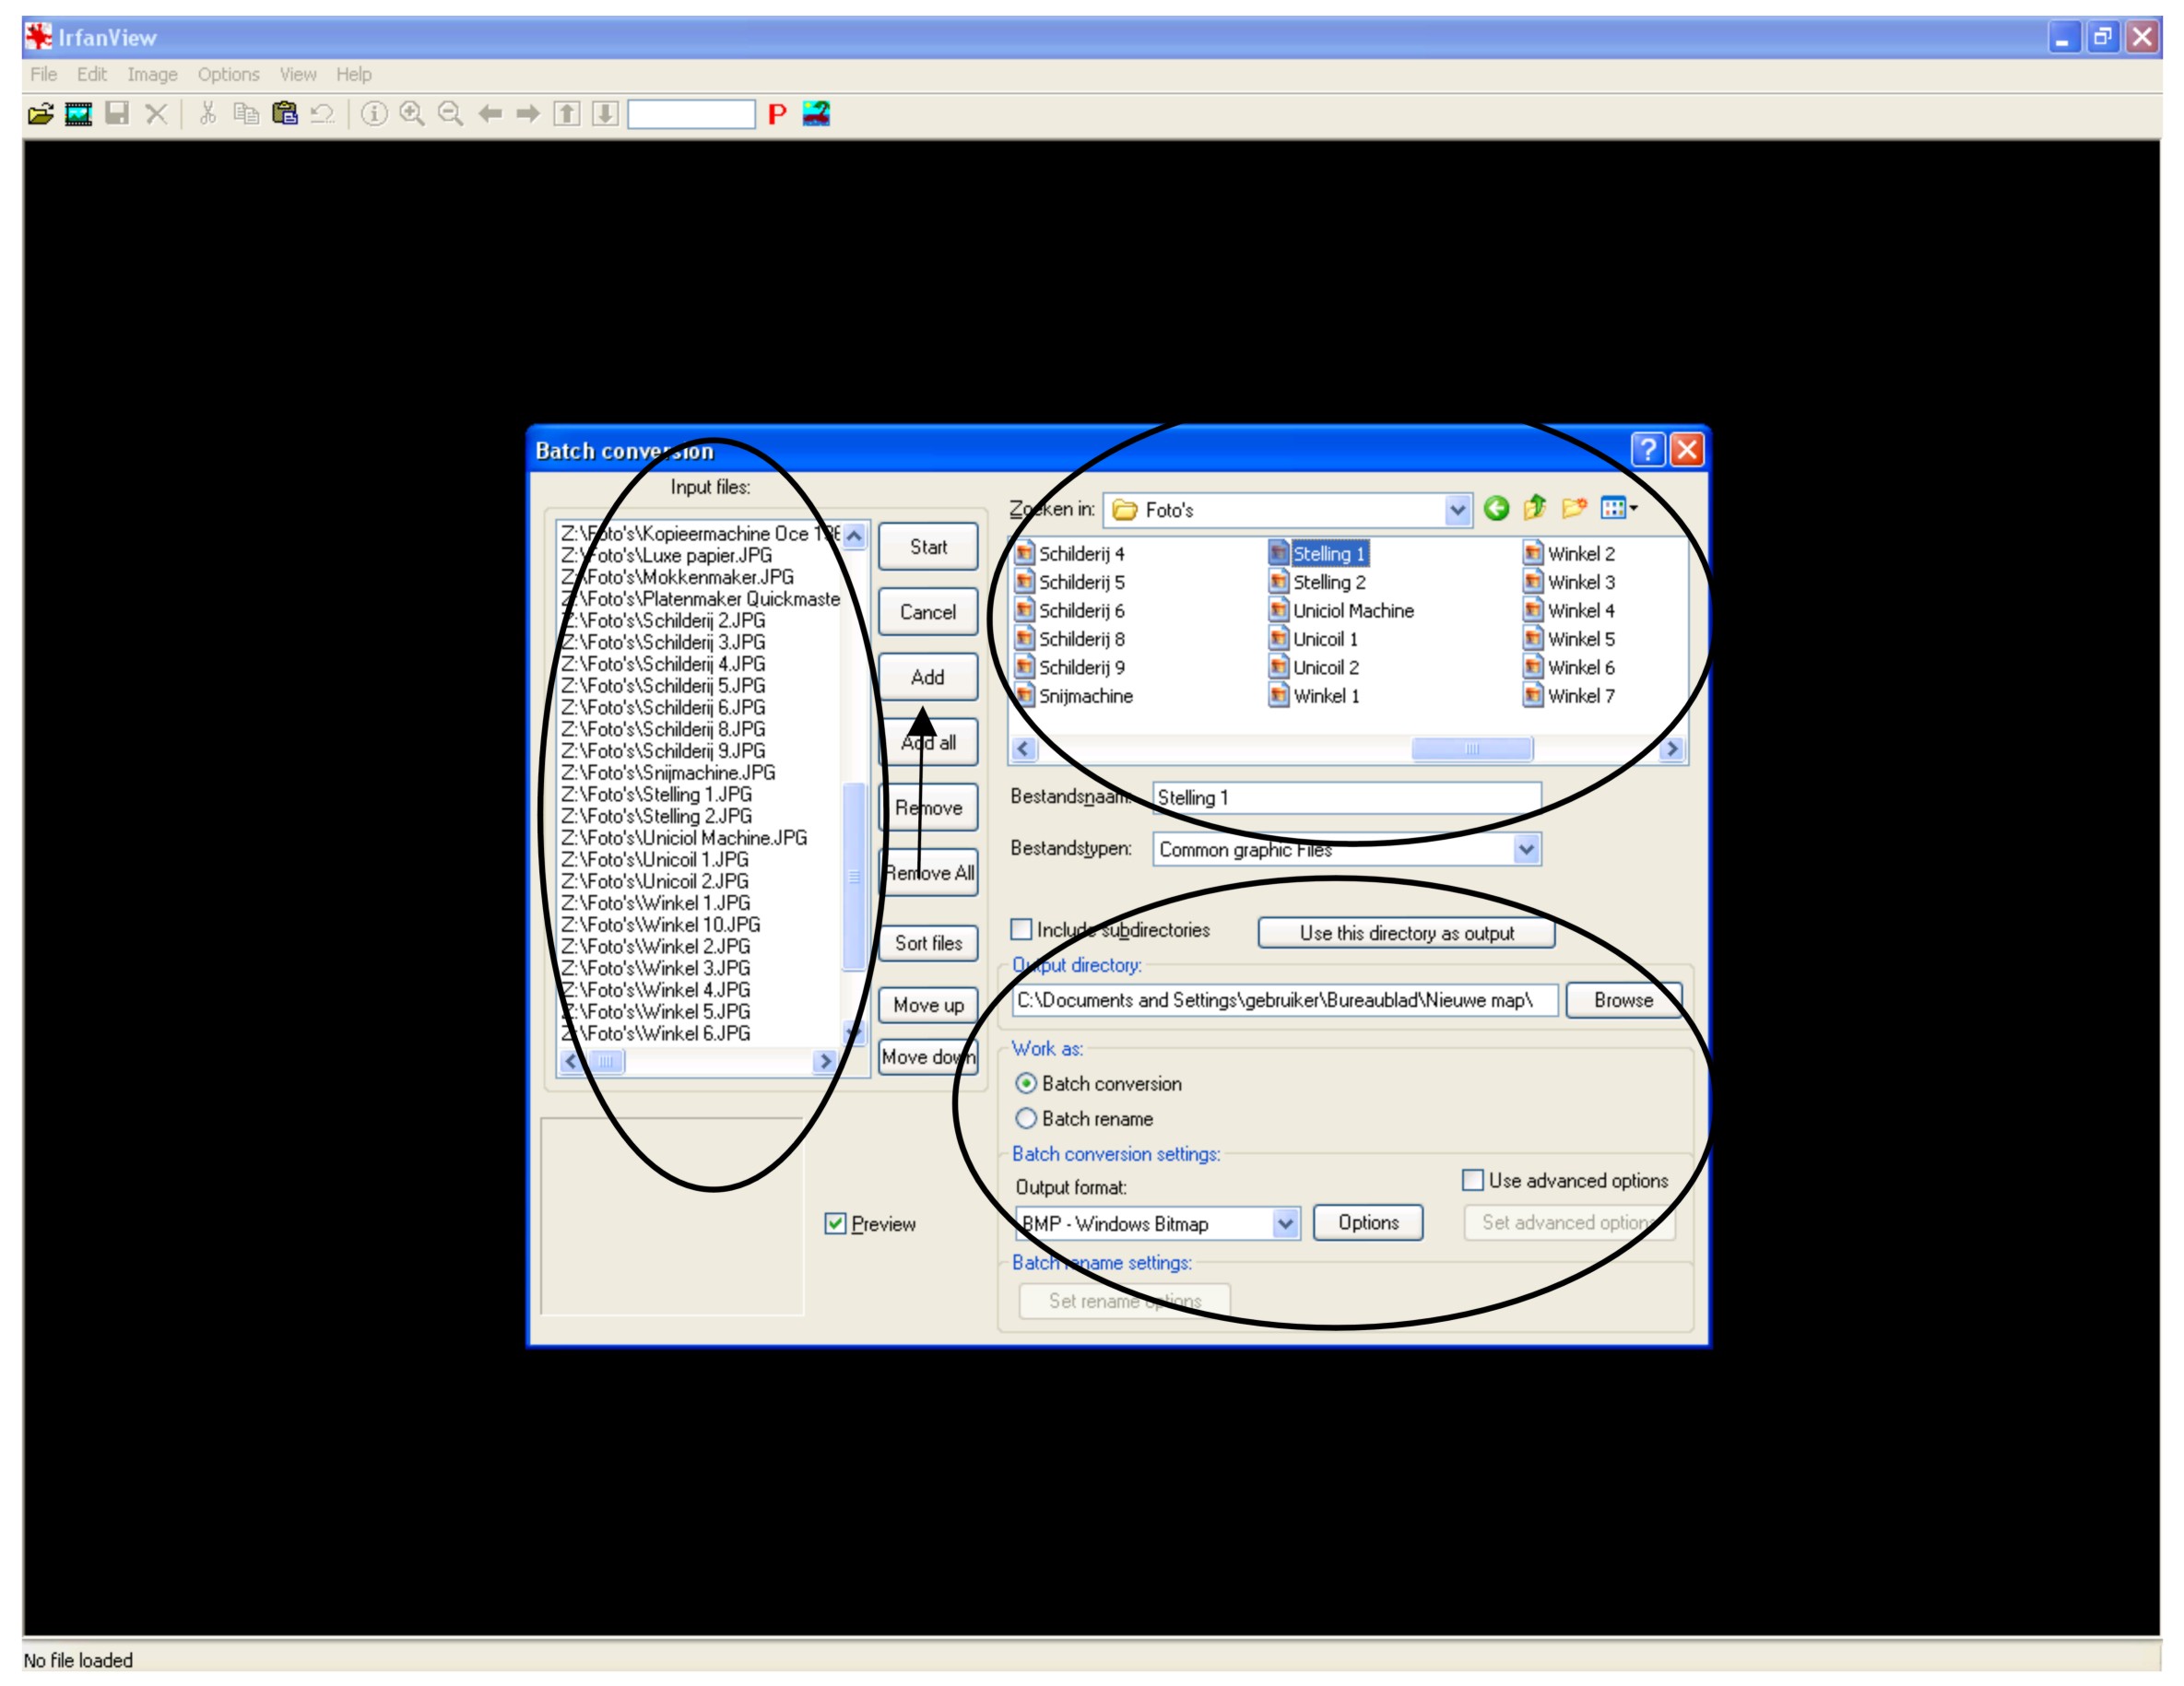Click the Zoom in magnifier icon
2184x1686 pixels.
click(x=412, y=114)
